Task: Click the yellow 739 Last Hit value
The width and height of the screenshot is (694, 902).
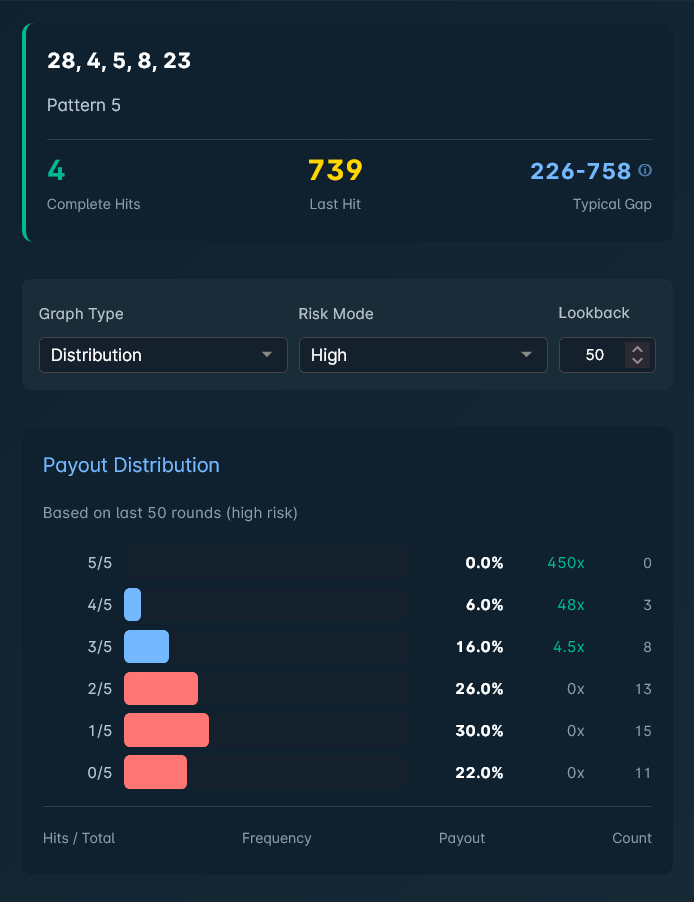Action: (x=335, y=171)
